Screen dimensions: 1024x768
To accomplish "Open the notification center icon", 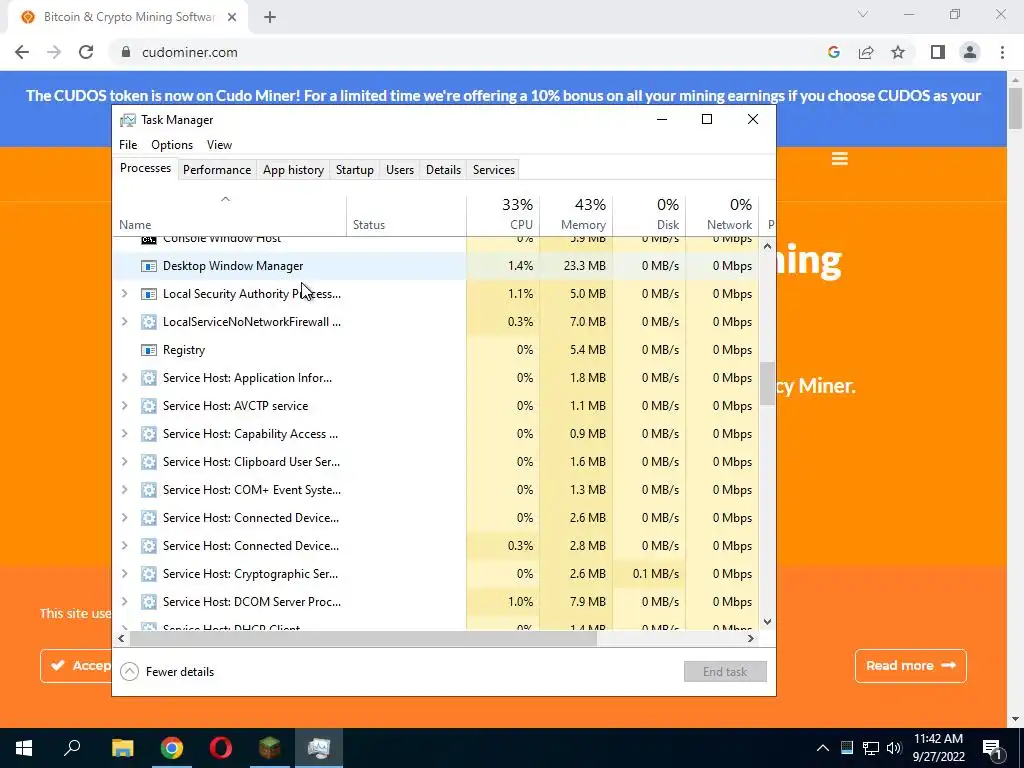I will (x=992, y=748).
